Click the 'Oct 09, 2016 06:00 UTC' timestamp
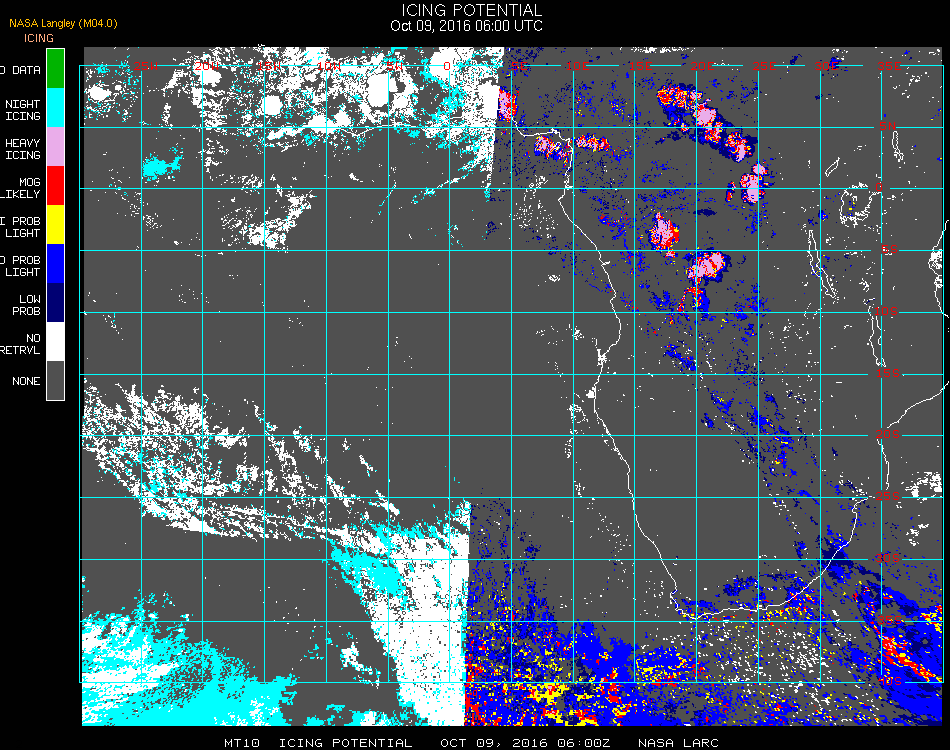The width and height of the screenshot is (950, 750). 466,26
